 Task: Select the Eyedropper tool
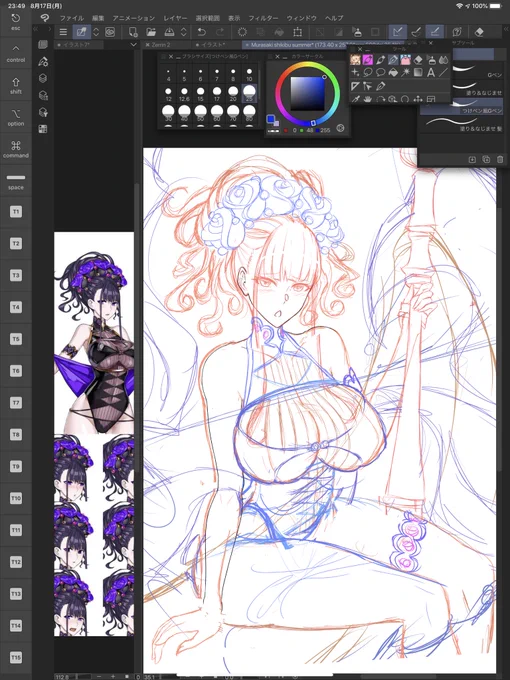tap(355, 99)
